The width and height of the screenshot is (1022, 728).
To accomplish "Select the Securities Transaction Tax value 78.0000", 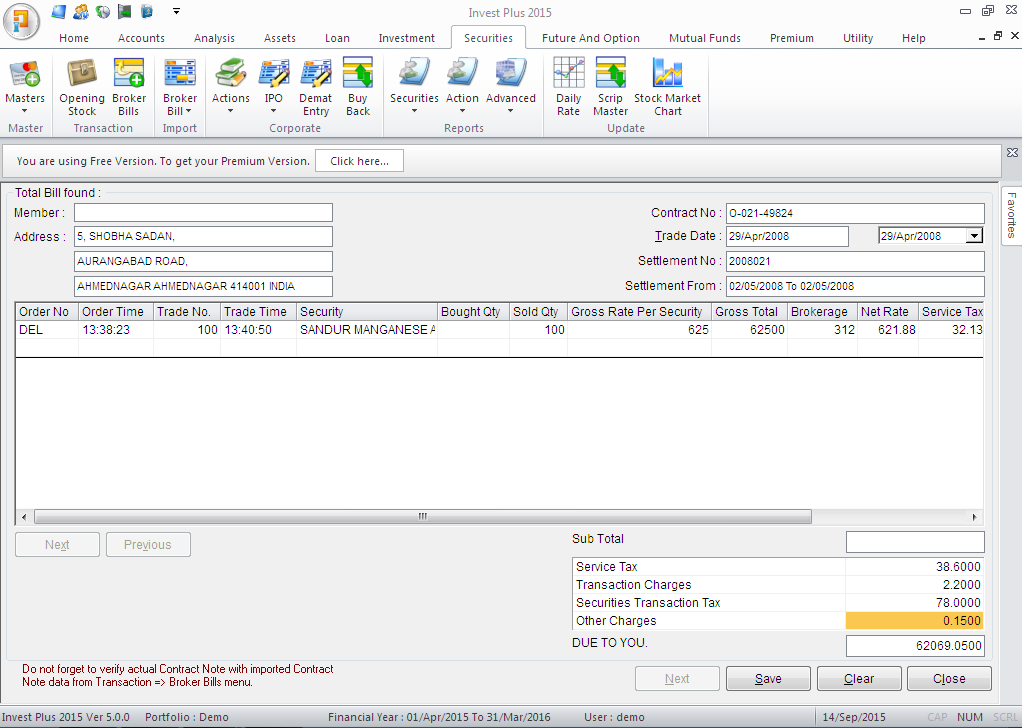I will pos(914,603).
